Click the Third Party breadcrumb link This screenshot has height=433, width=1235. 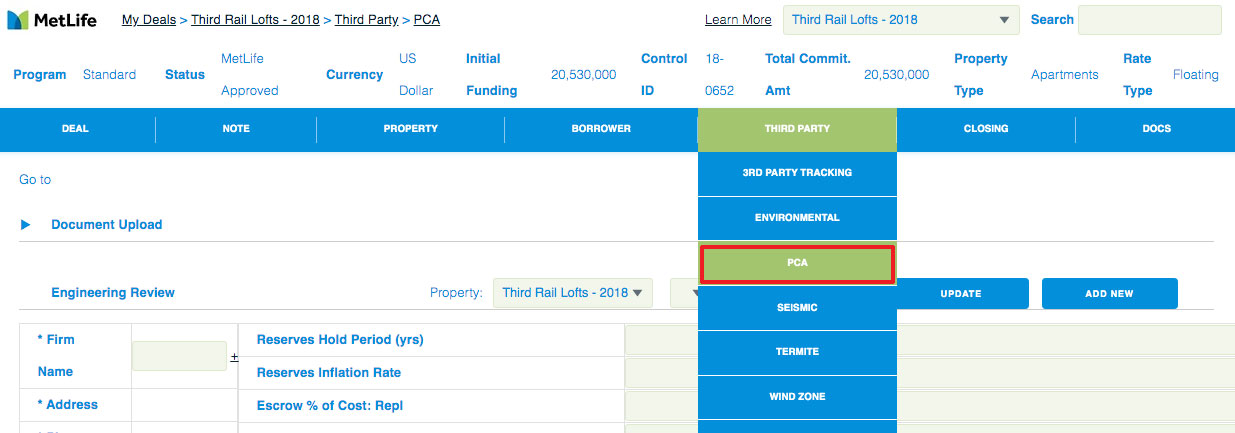pos(366,19)
